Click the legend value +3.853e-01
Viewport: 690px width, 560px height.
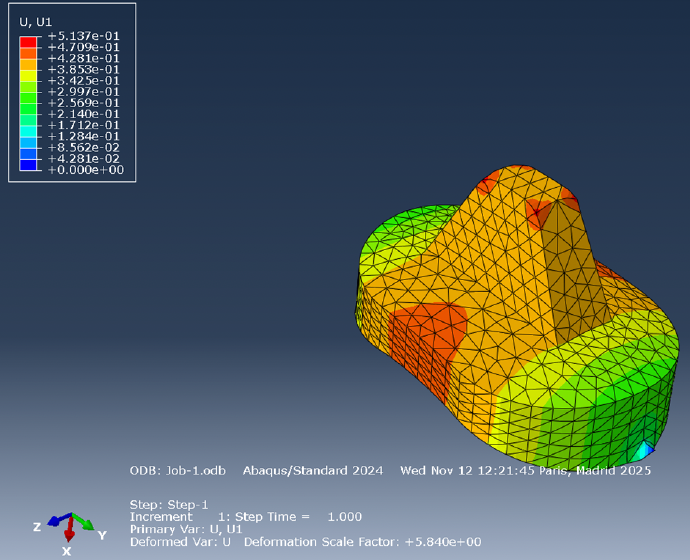coord(84,70)
